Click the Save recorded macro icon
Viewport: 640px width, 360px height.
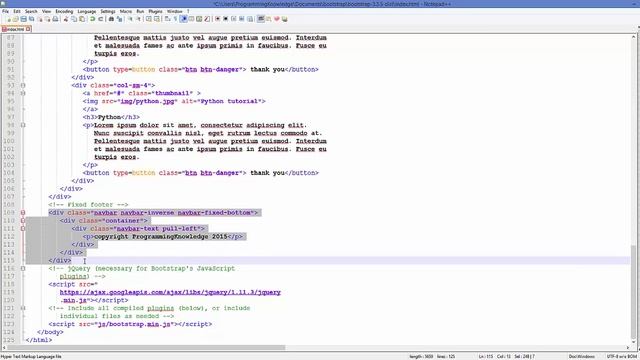point(250,19)
